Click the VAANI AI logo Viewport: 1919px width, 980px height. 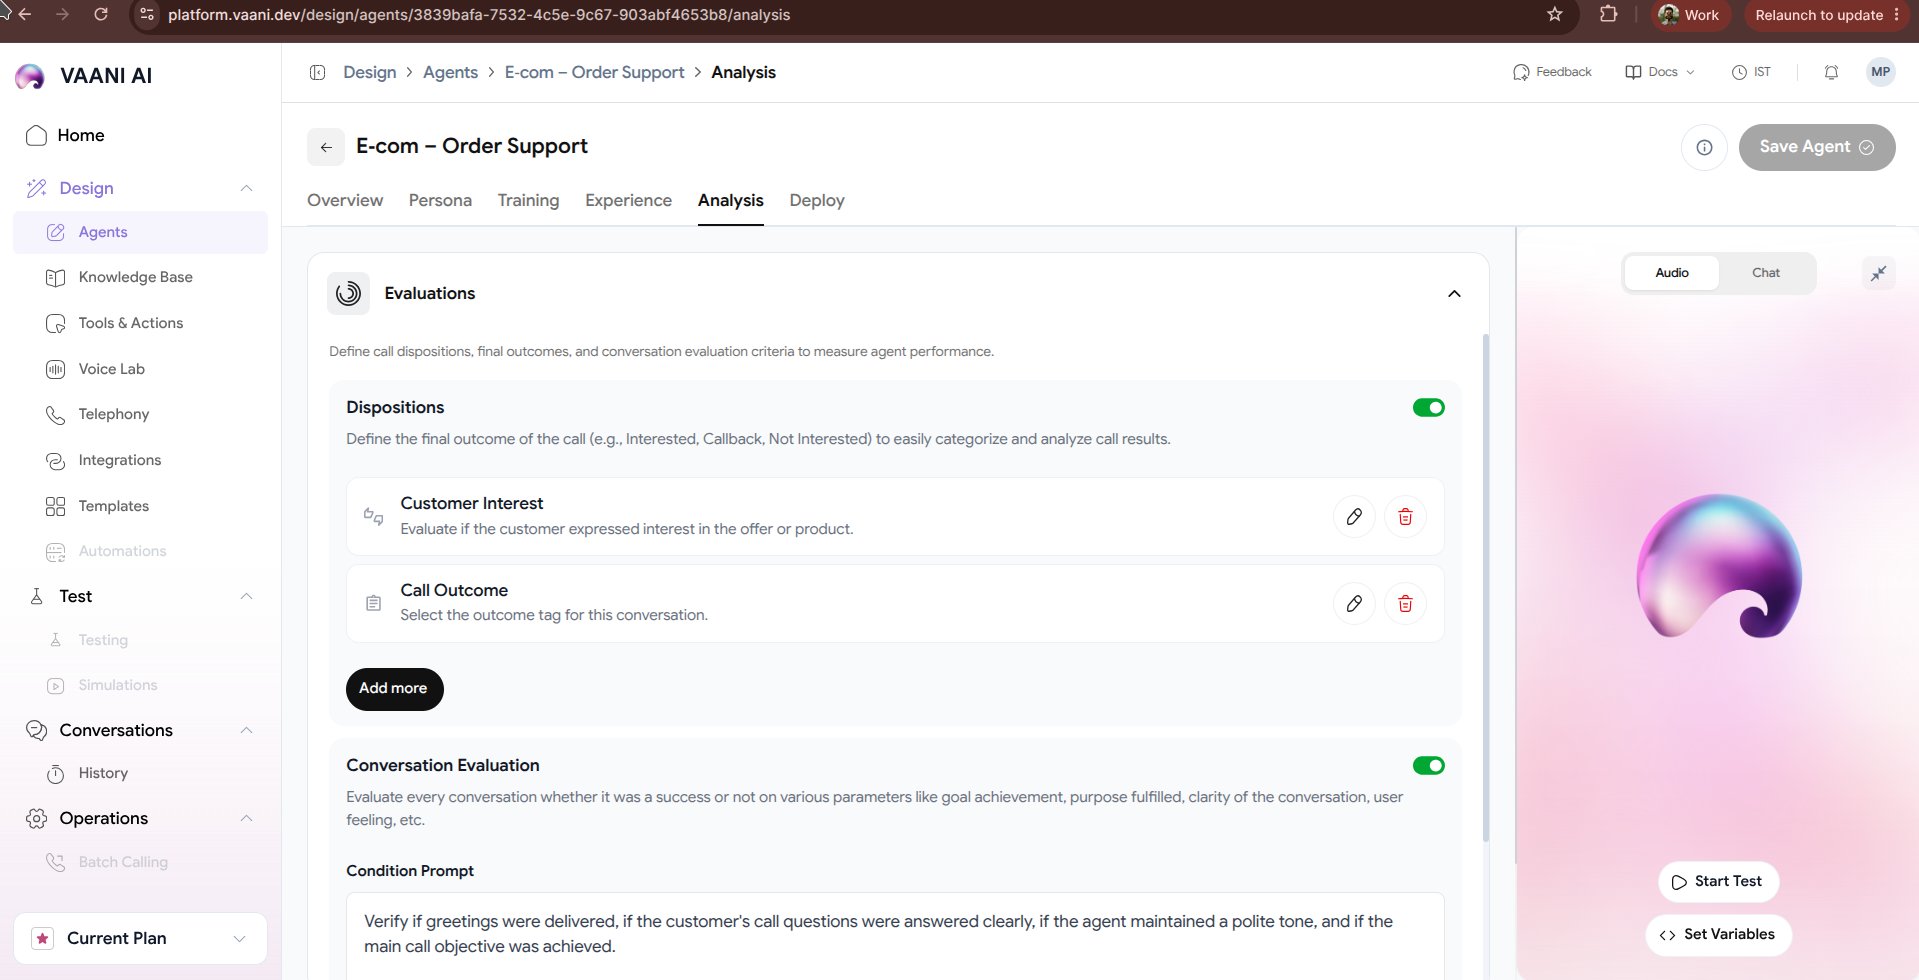pos(84,76)
